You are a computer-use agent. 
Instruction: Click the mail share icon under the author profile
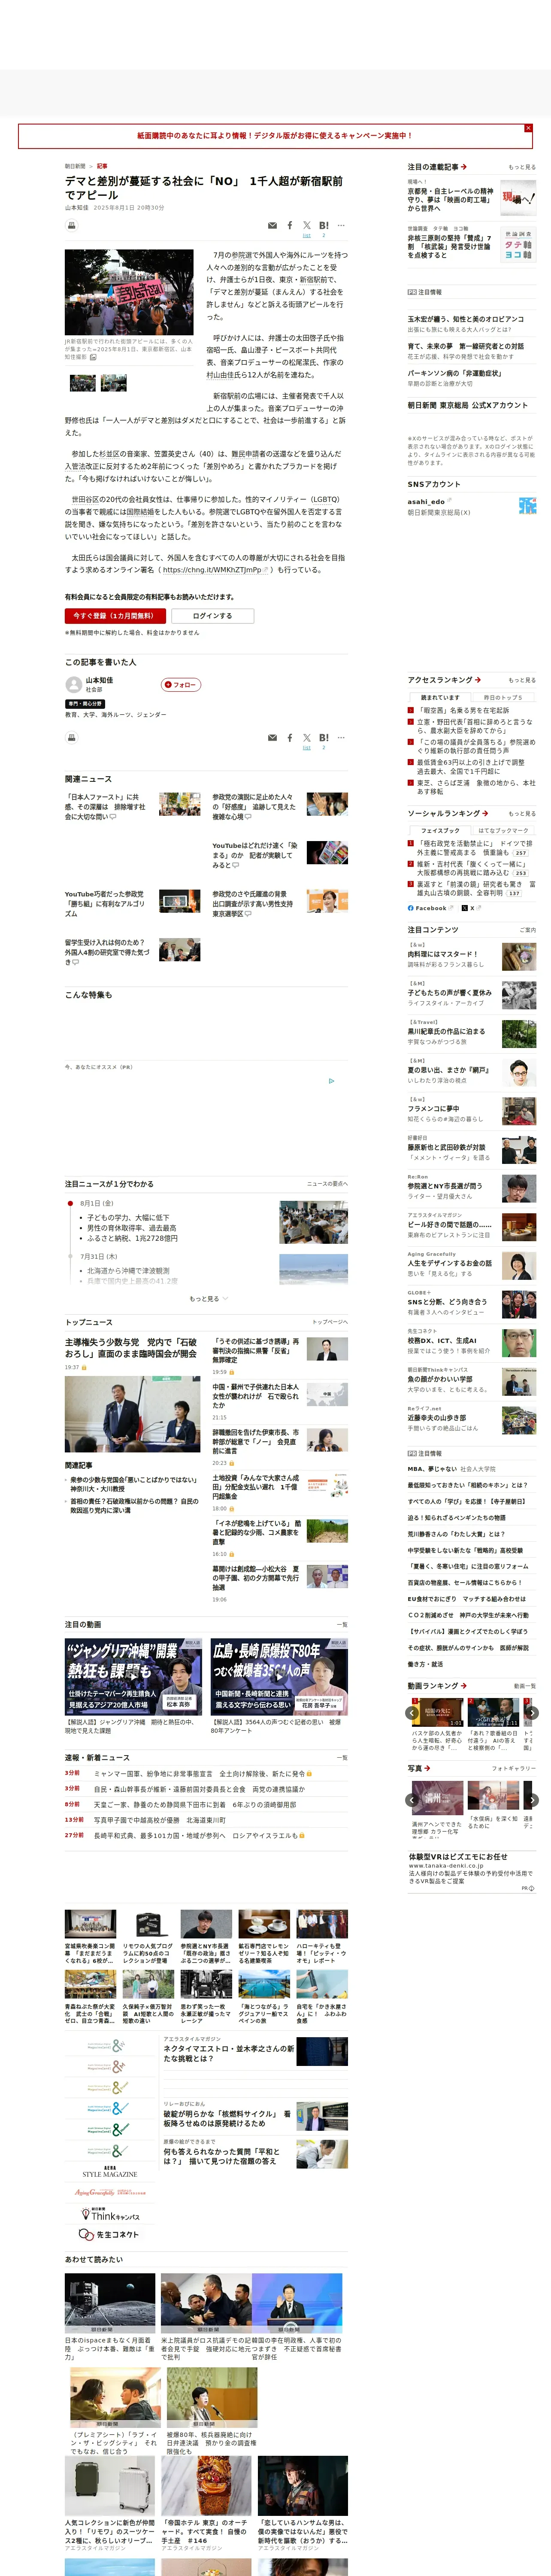click(272, 738)
